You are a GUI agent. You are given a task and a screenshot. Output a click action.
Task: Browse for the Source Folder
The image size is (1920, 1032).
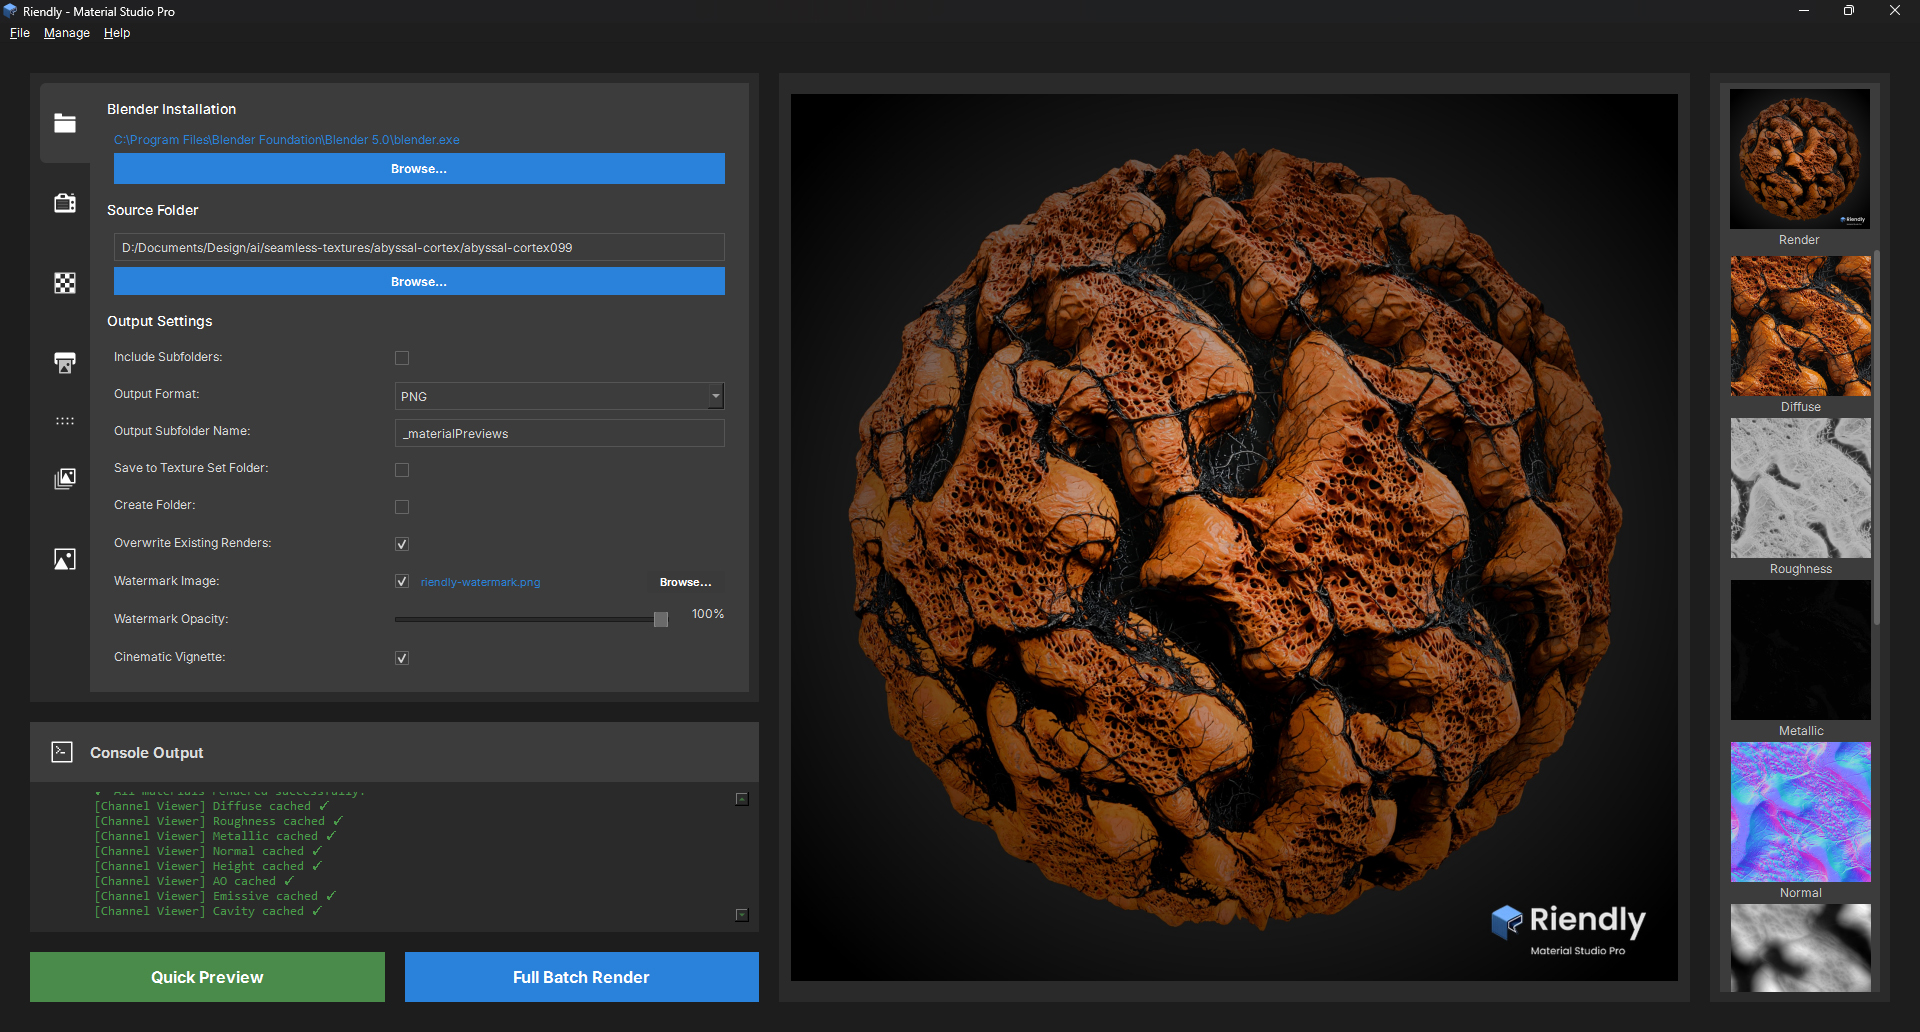click(x=419, y=281)
